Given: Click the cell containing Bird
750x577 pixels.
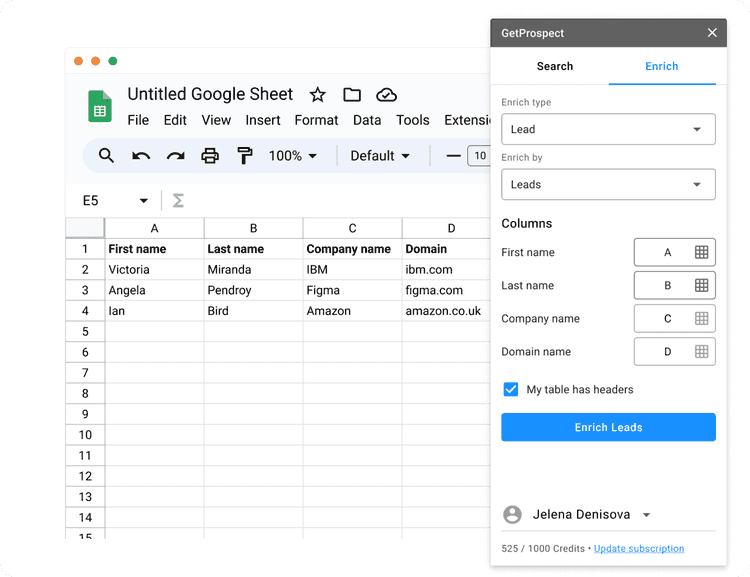Looking at the screenshot, I should [254, 311].
